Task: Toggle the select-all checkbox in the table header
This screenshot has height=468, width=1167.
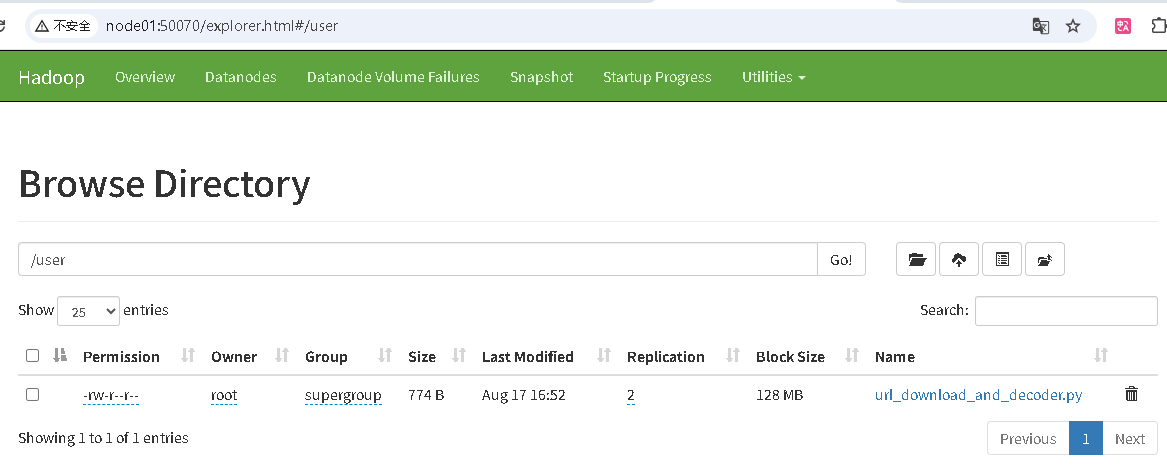Action: coord(32,356)
